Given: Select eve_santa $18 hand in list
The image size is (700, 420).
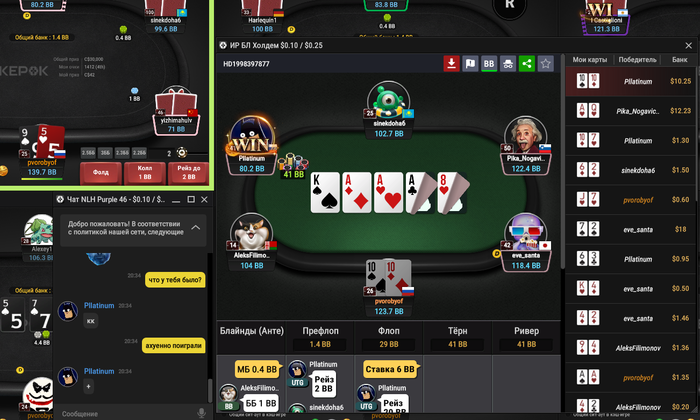Looking at the screenshot, I should [630, 229].
